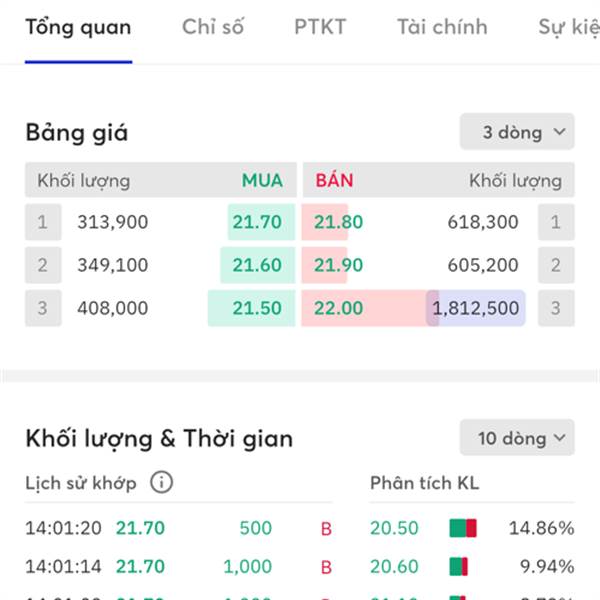This screenshot has height=600, width=600.
Task: Tap the 20.50 volume analysis color bar
Action: tap(463, 528)
